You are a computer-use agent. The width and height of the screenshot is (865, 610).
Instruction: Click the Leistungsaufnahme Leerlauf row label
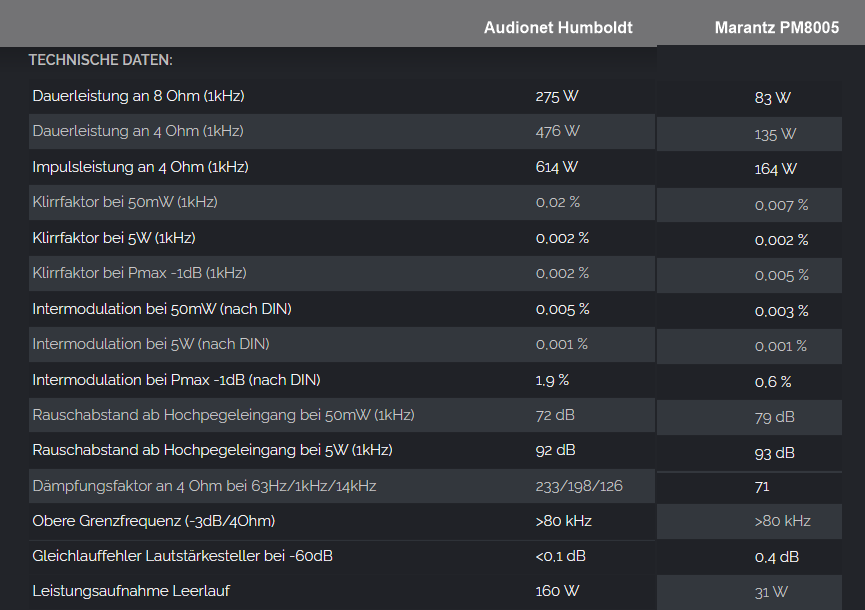(131, 591)
